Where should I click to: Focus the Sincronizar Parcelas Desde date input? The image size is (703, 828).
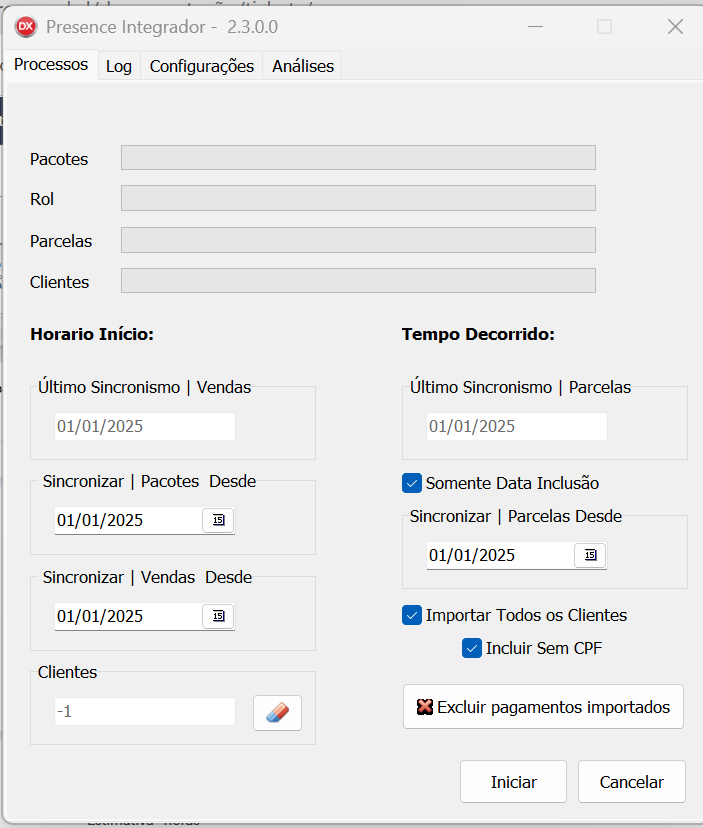(499, 555)
